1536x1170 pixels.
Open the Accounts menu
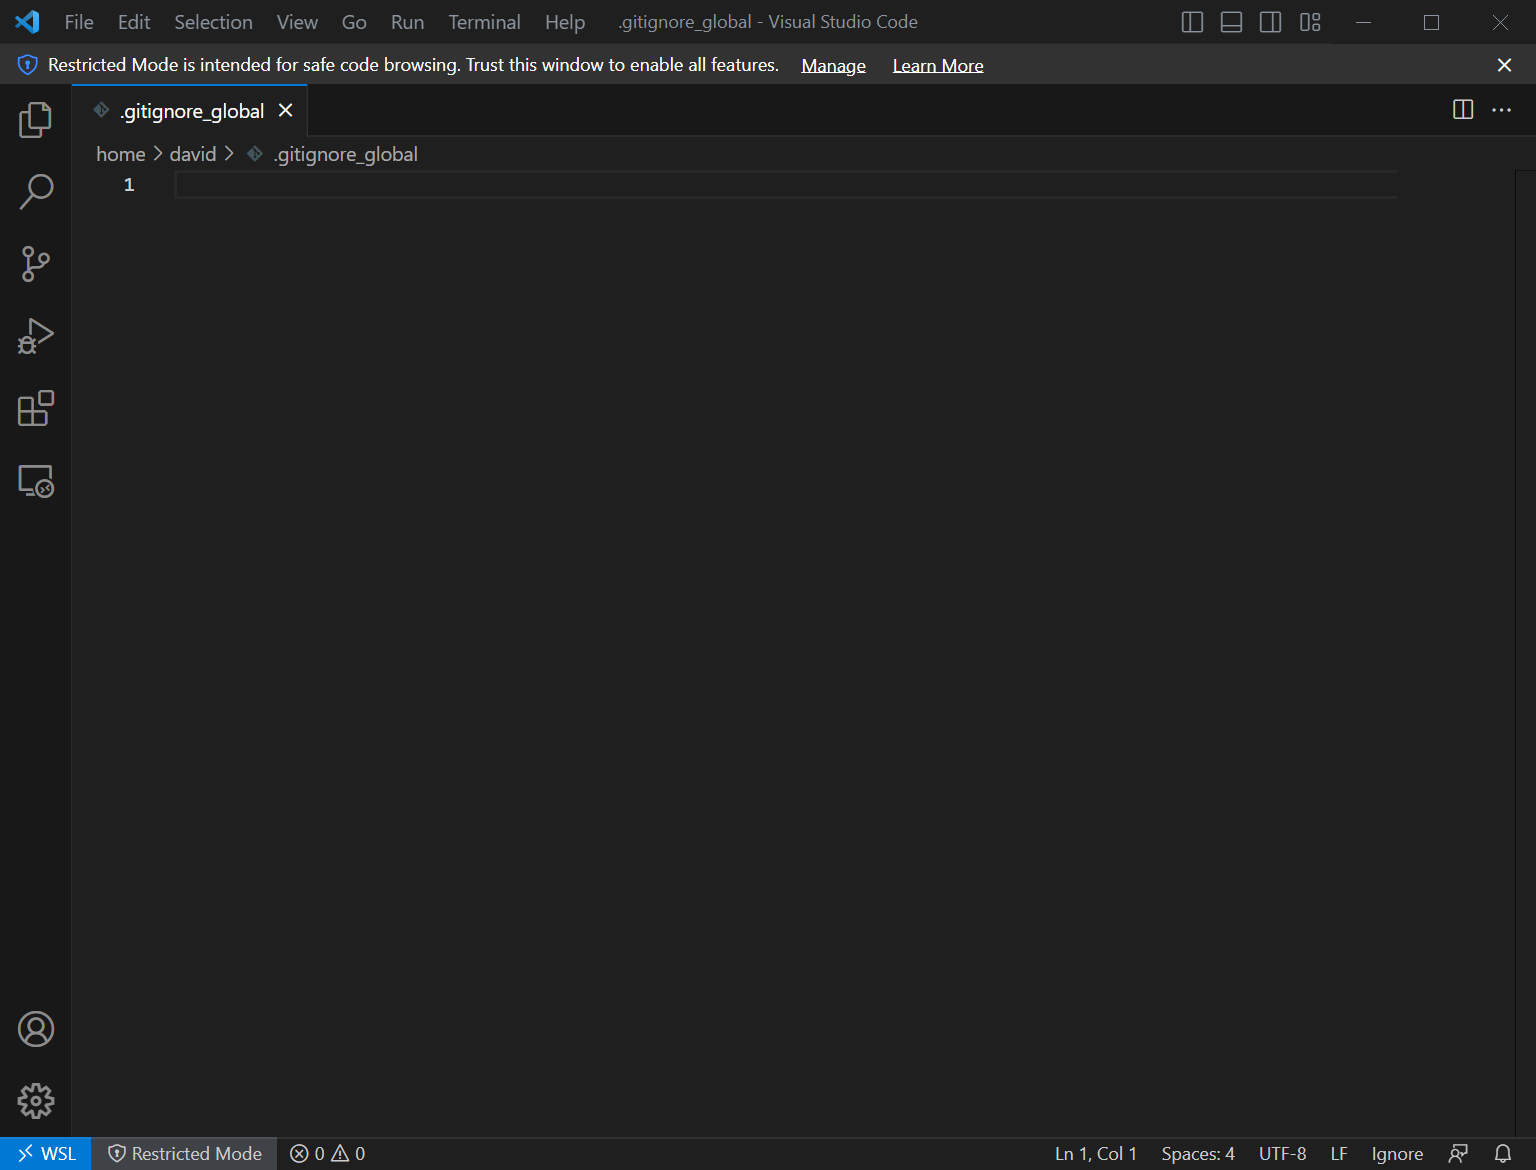click(x=36, y=1029)
